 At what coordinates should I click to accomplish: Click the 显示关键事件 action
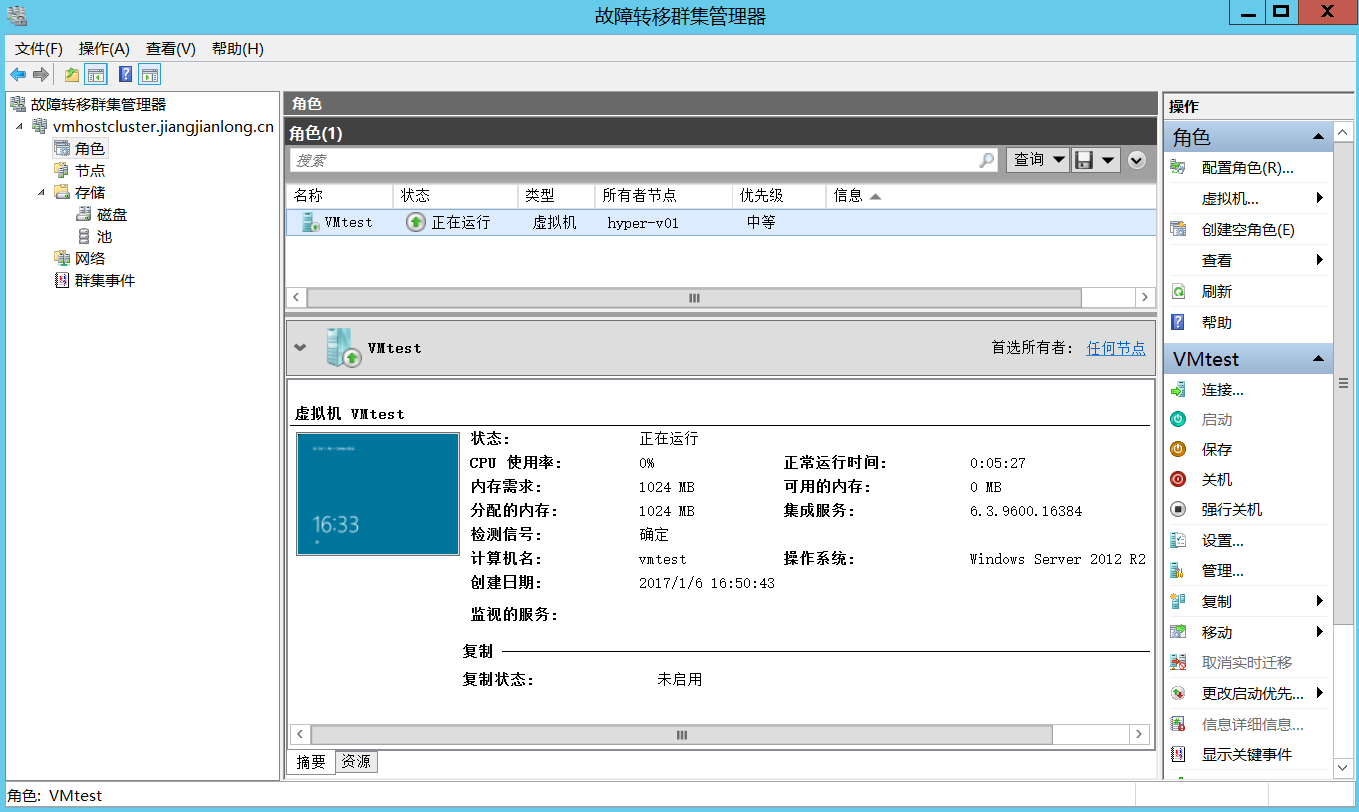coord(1247,755)
